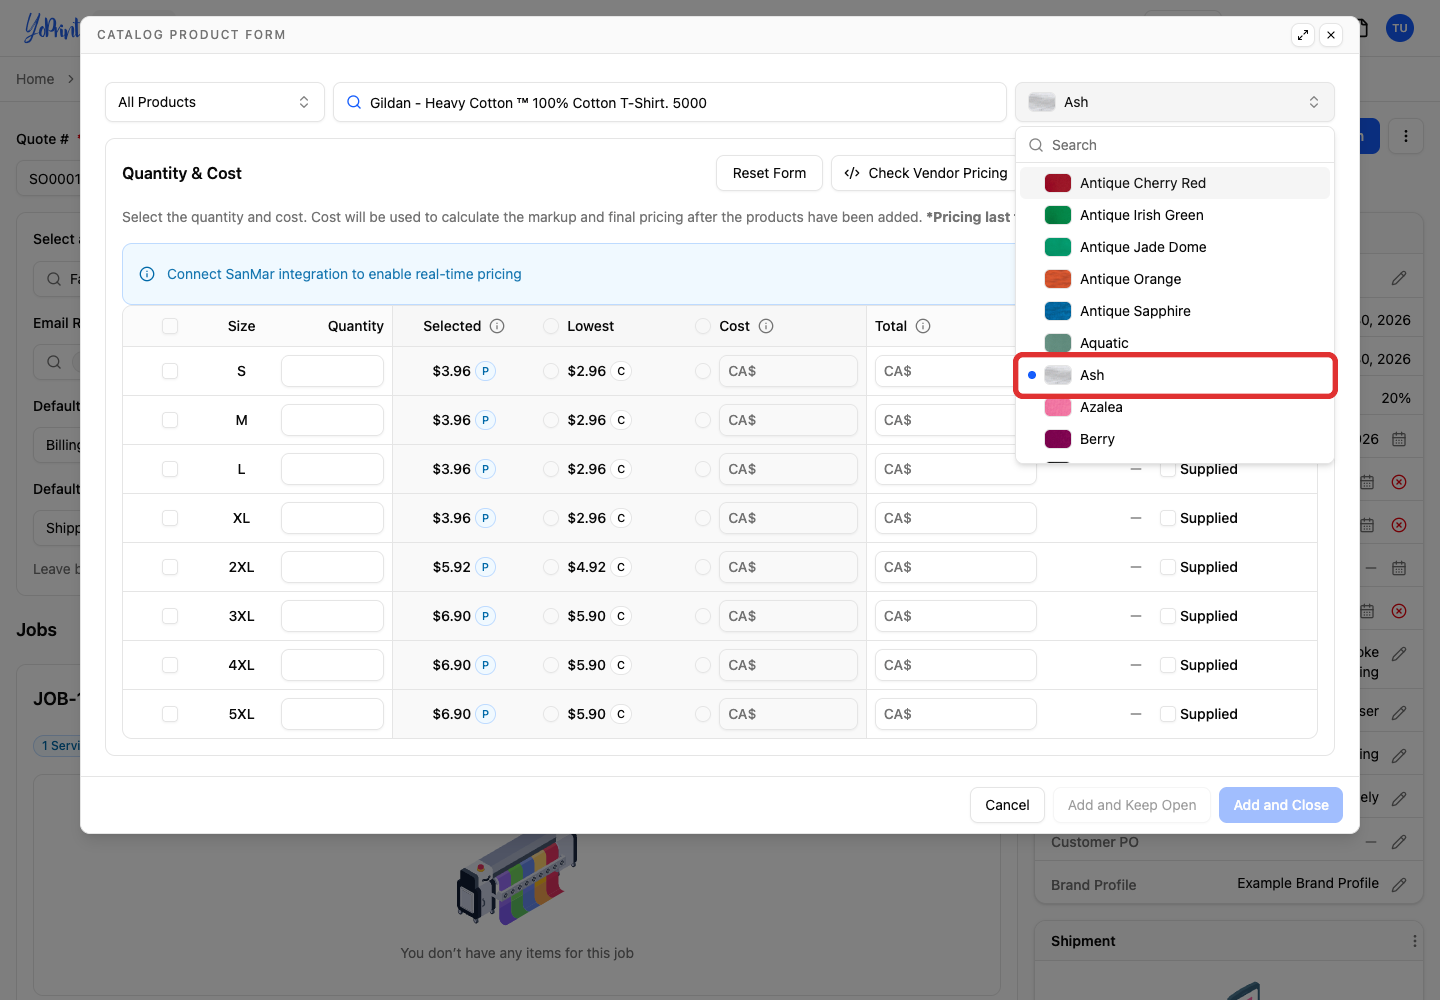The image size is (1440, 1000).
Task: Click the Cost column info icon
Action: point(766,326)
